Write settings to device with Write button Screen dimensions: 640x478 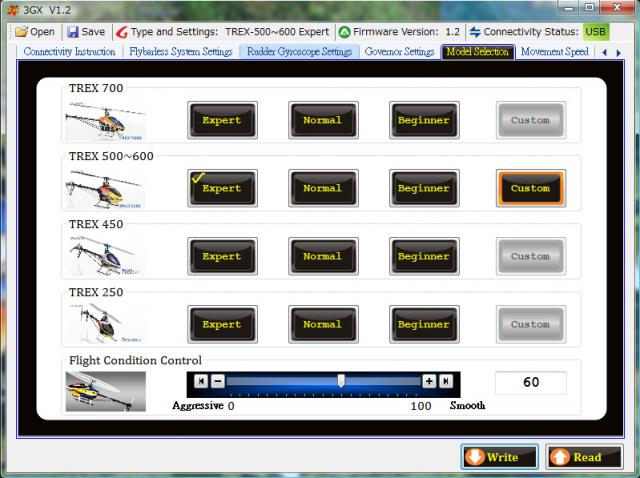(500, 457)
